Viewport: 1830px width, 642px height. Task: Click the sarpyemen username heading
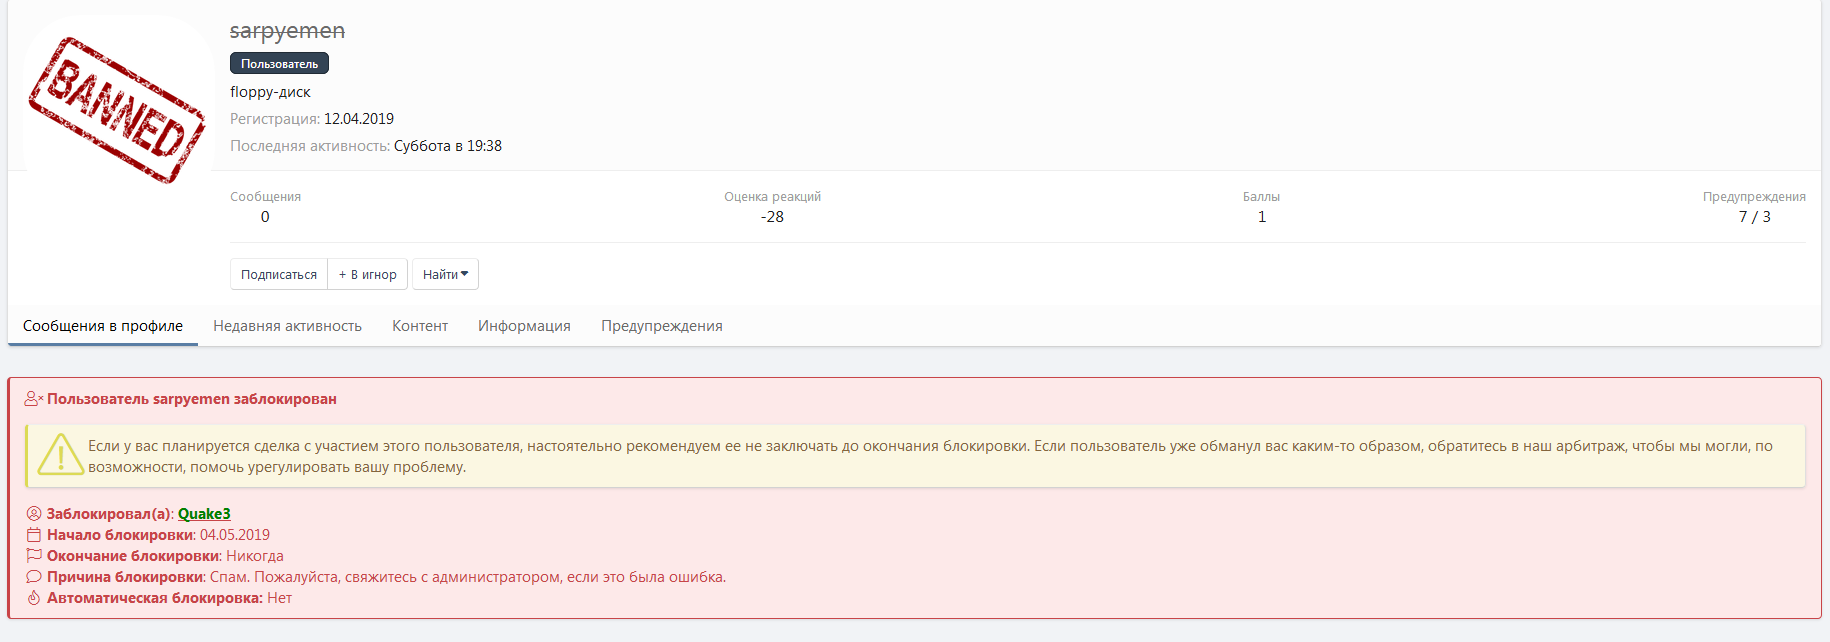[x=287, y=31]
